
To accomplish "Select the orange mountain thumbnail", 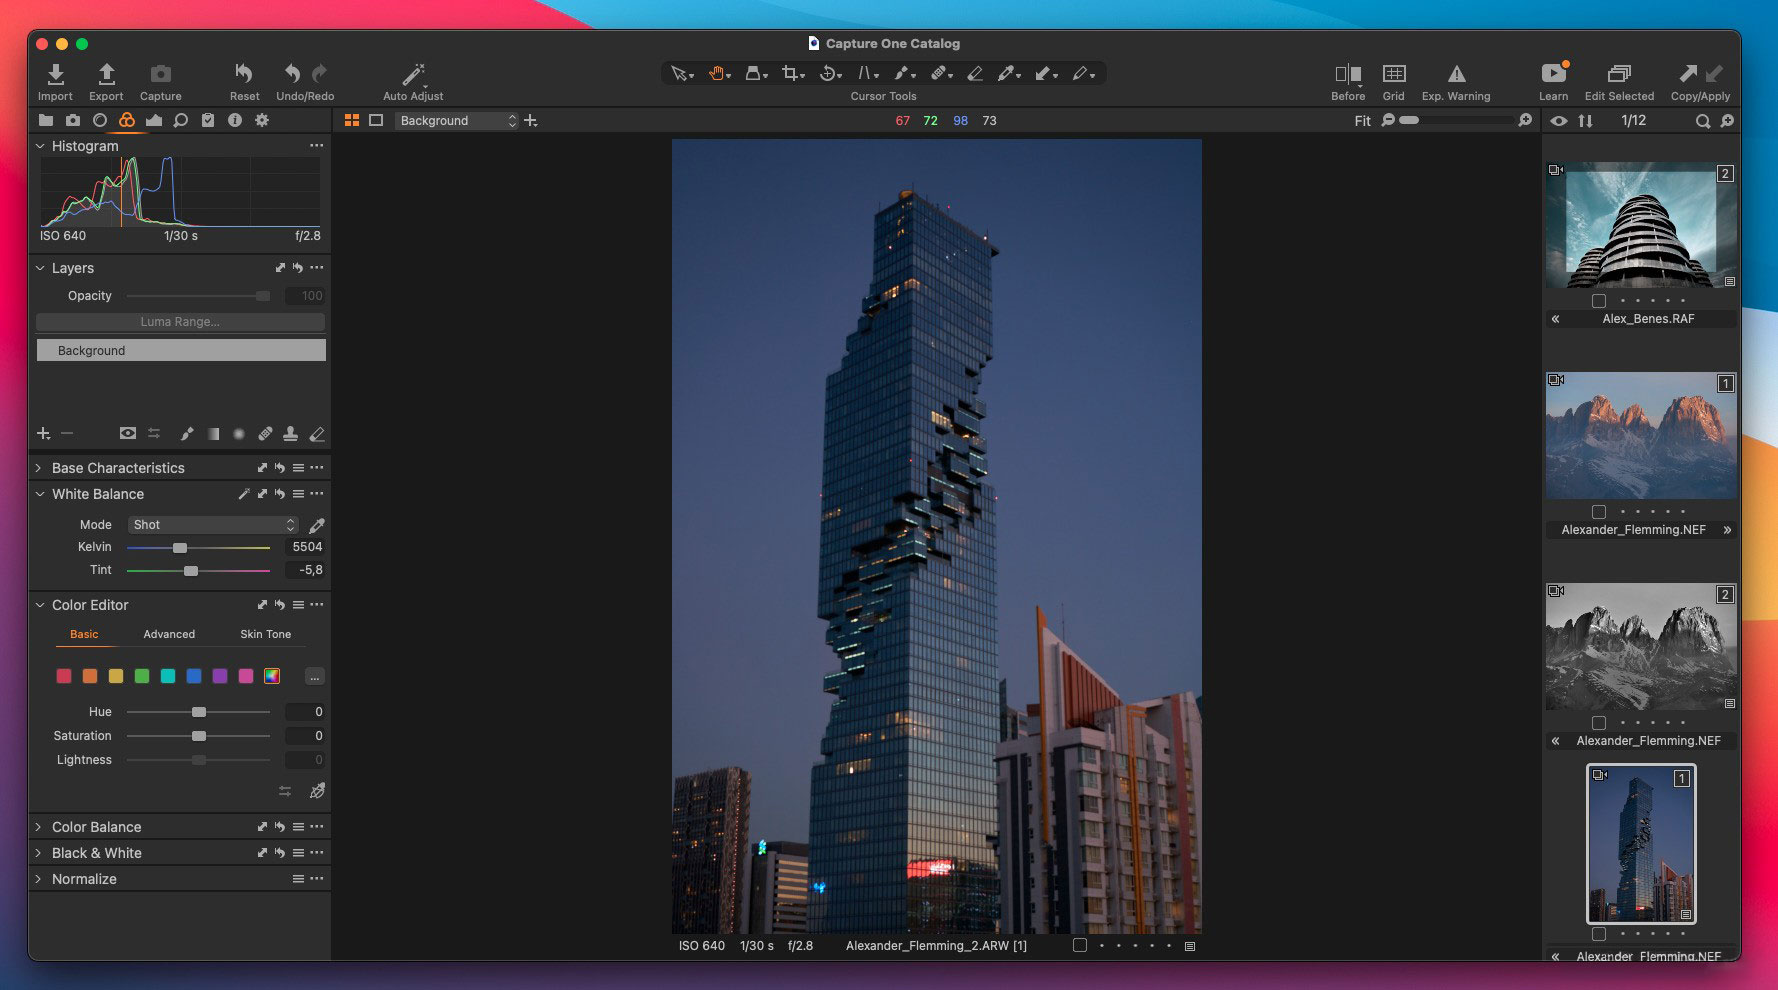I will pos(1640,436).
